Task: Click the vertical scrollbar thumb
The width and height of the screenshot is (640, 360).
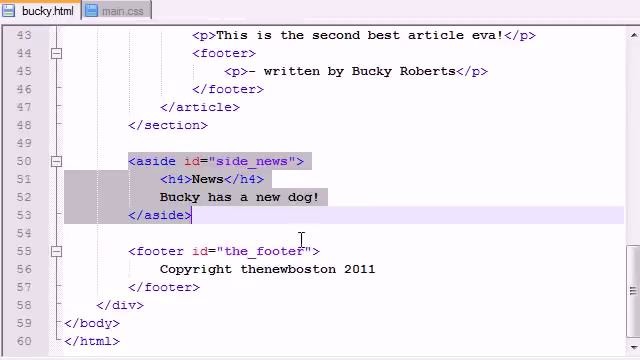Action: click(633, 291)
